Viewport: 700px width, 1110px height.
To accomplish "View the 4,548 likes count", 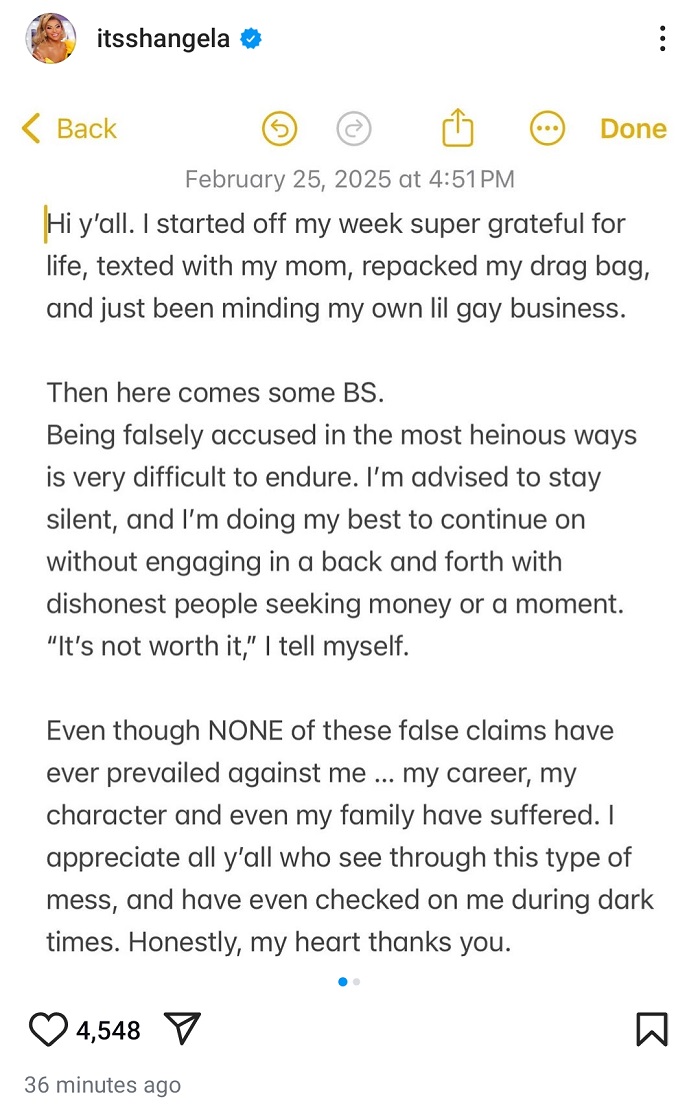I will coord(108,1030).
